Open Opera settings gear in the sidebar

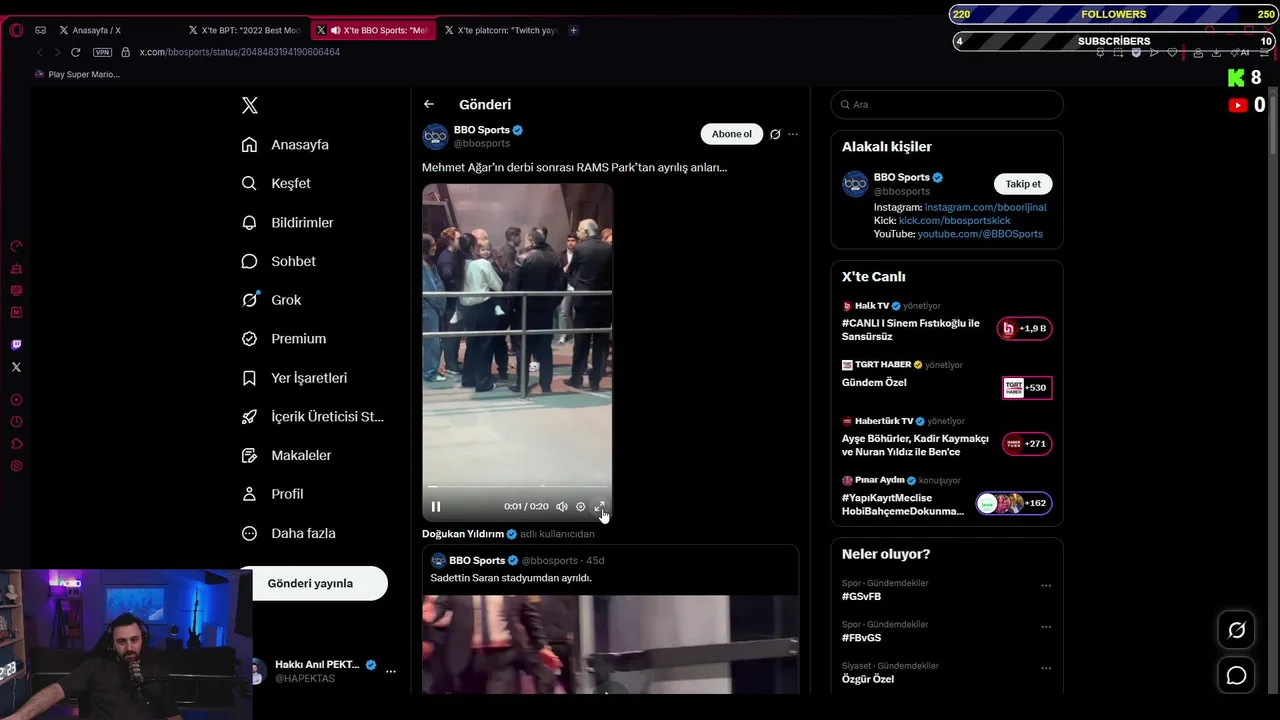point(16,466)
